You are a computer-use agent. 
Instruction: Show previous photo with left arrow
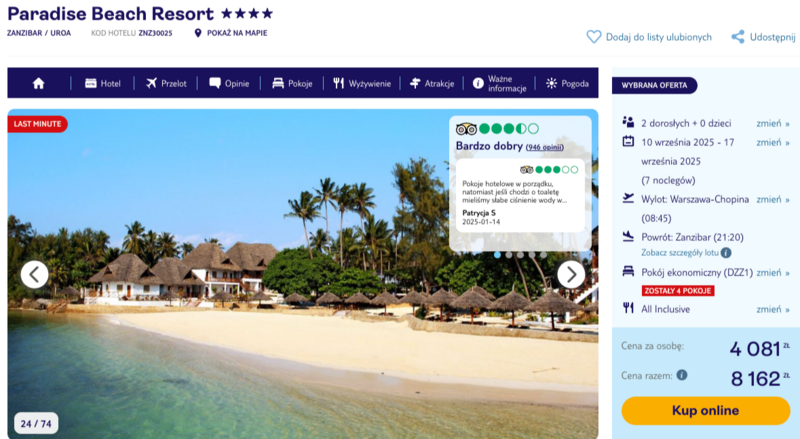click(35, 274)
